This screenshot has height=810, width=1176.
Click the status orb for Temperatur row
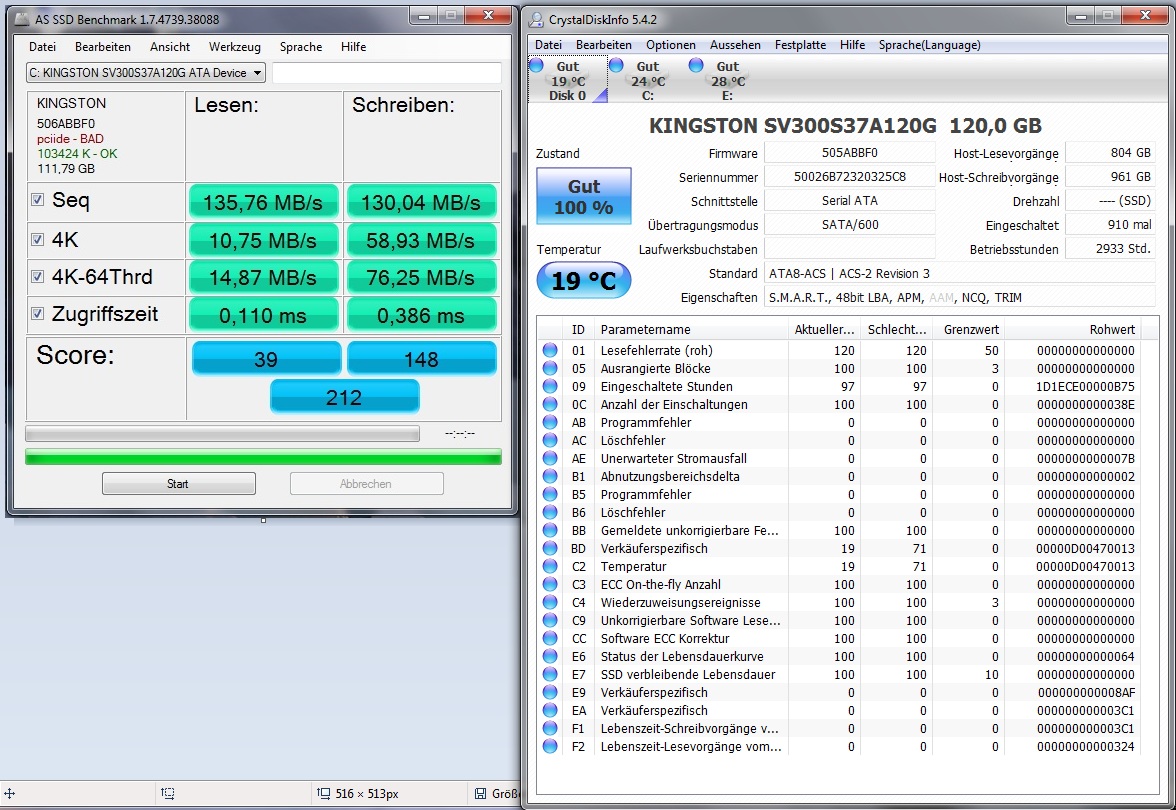point(550,566)
